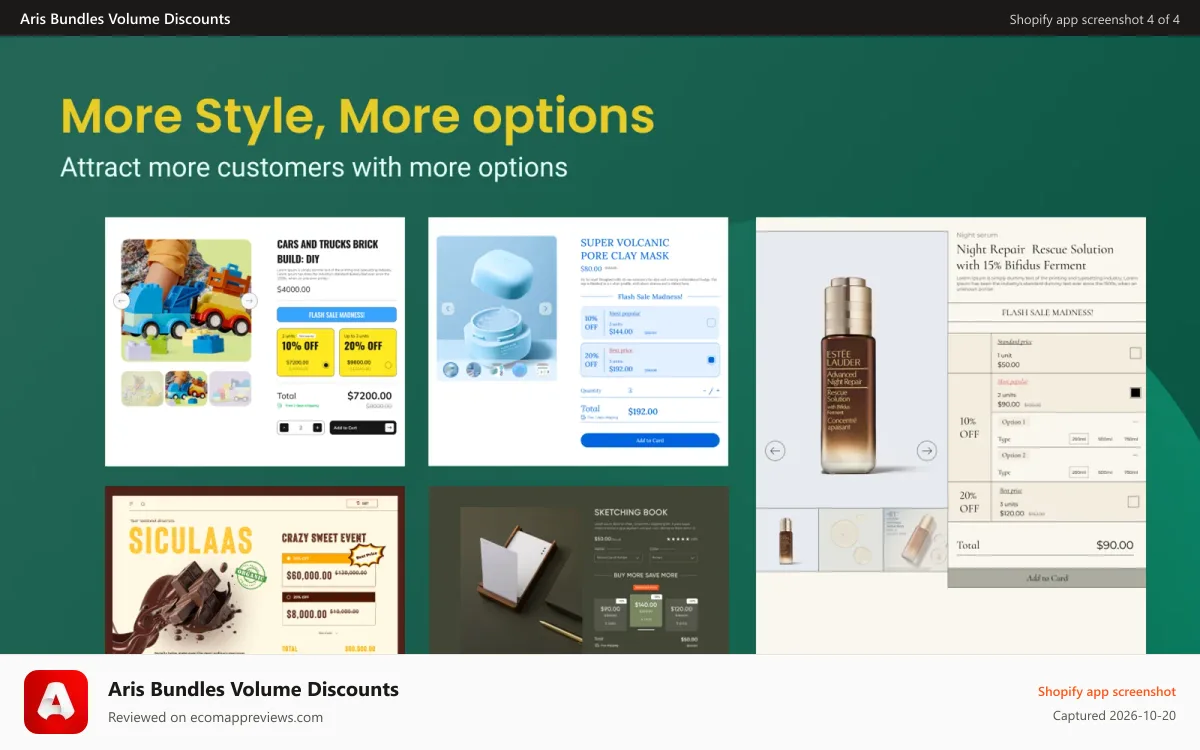Click the 'SKETCHING BOOK' title
This screenshot has height=750, width=1200.
click(x=630, y=512)
